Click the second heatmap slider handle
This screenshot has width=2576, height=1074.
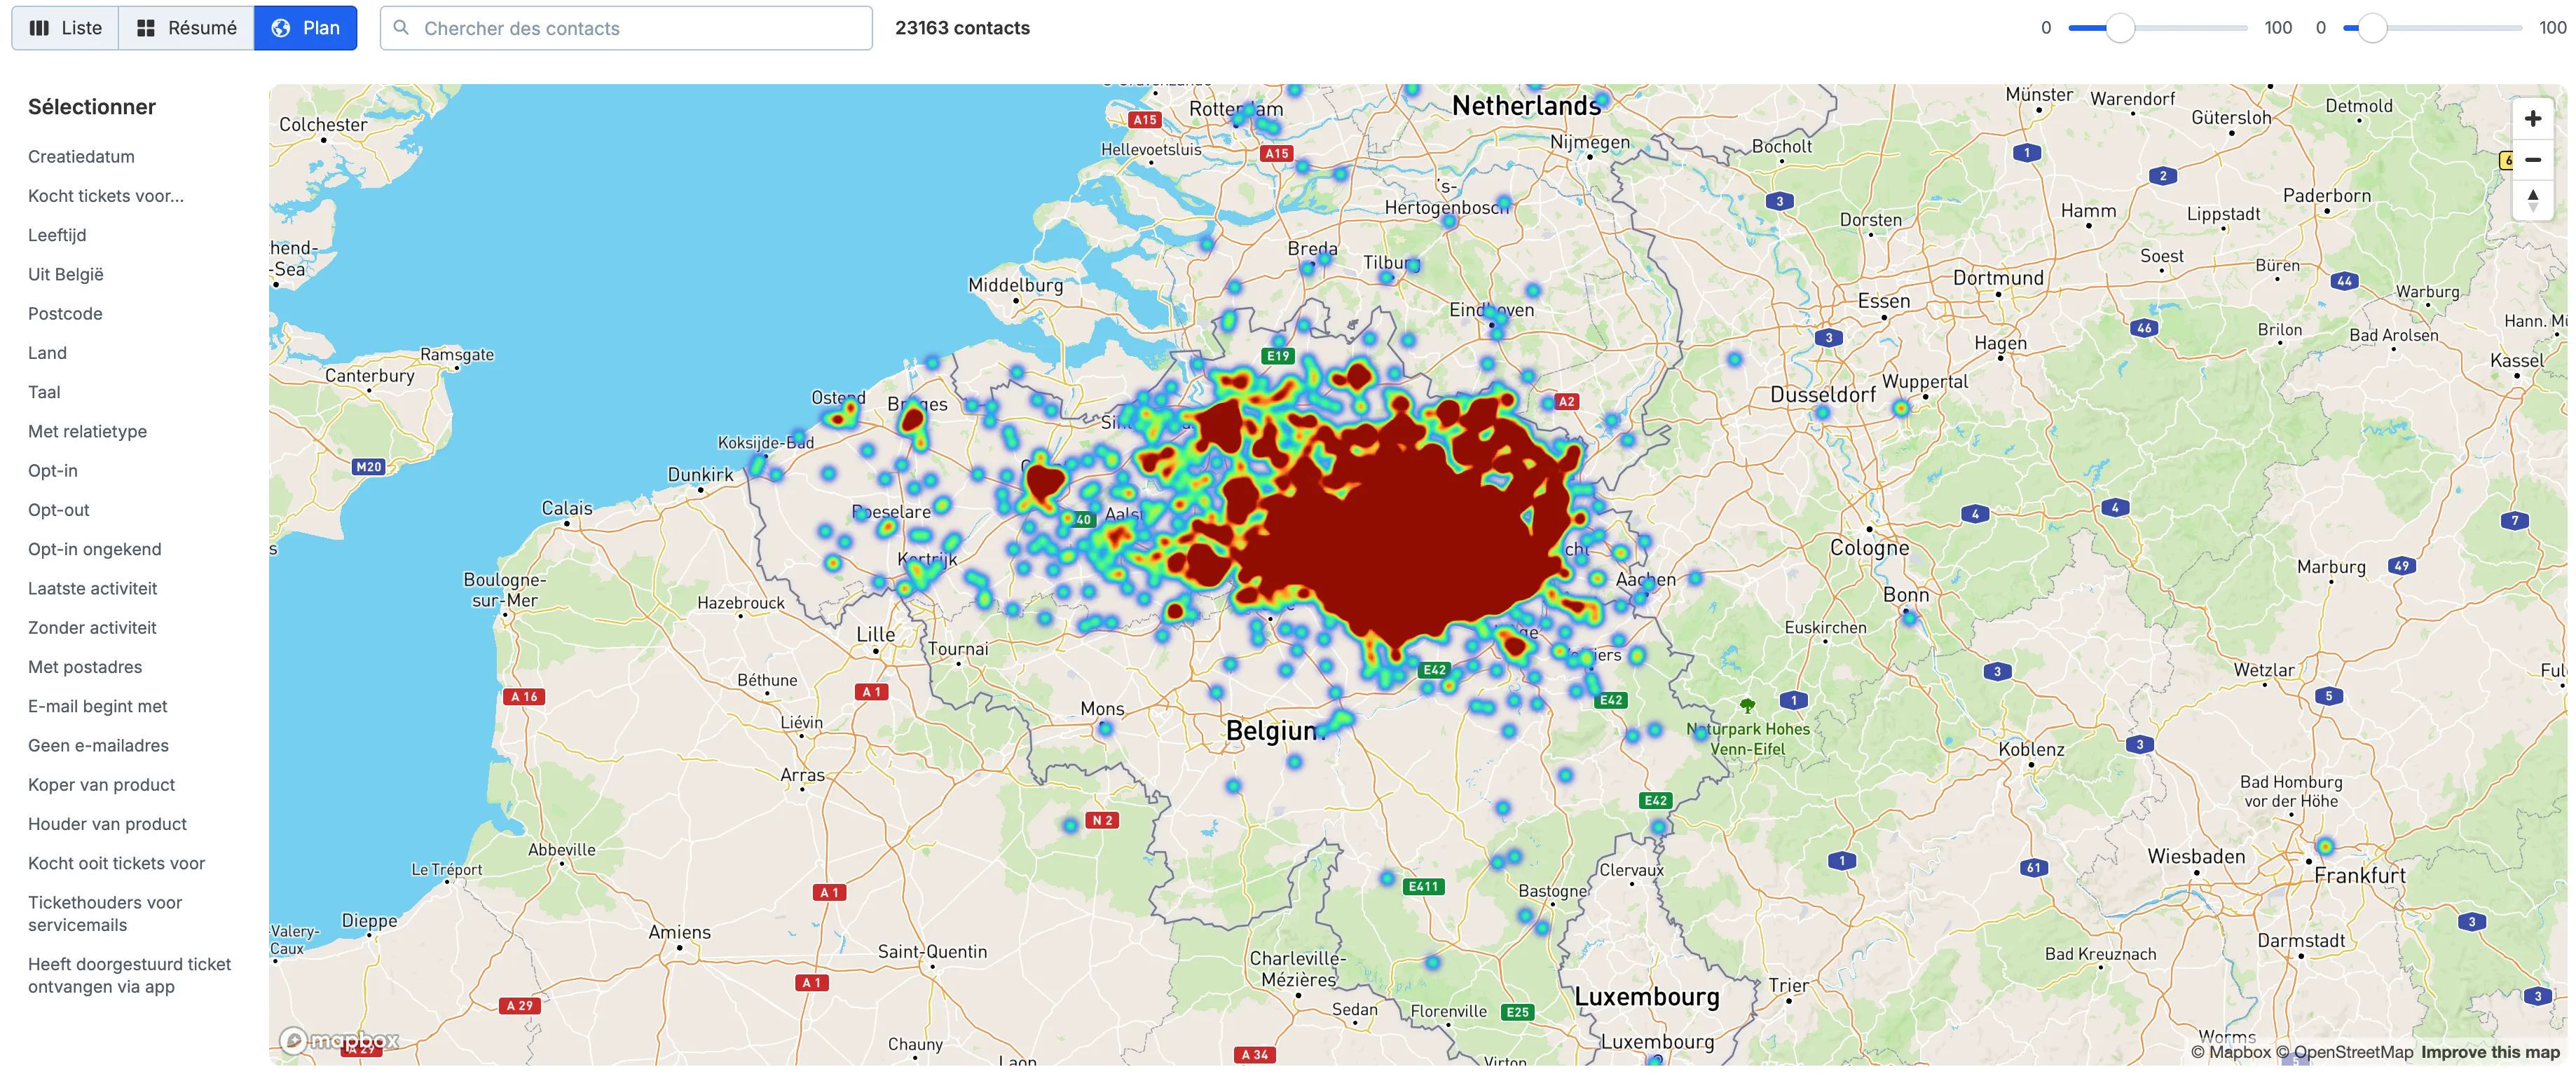(x=2372, y=28)
